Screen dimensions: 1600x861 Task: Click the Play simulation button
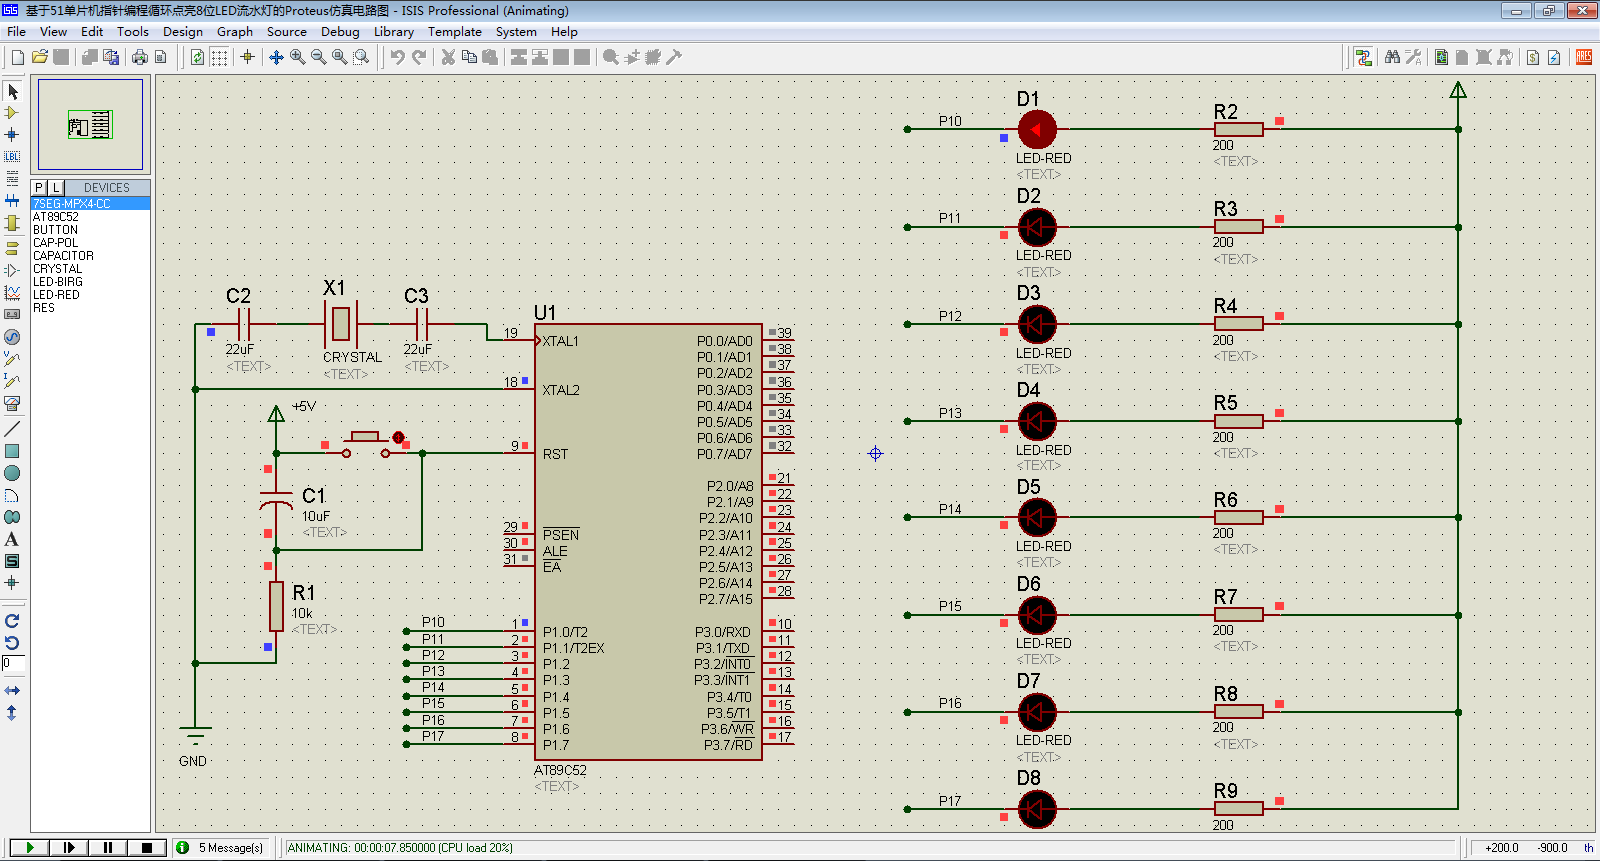(30, 848)
